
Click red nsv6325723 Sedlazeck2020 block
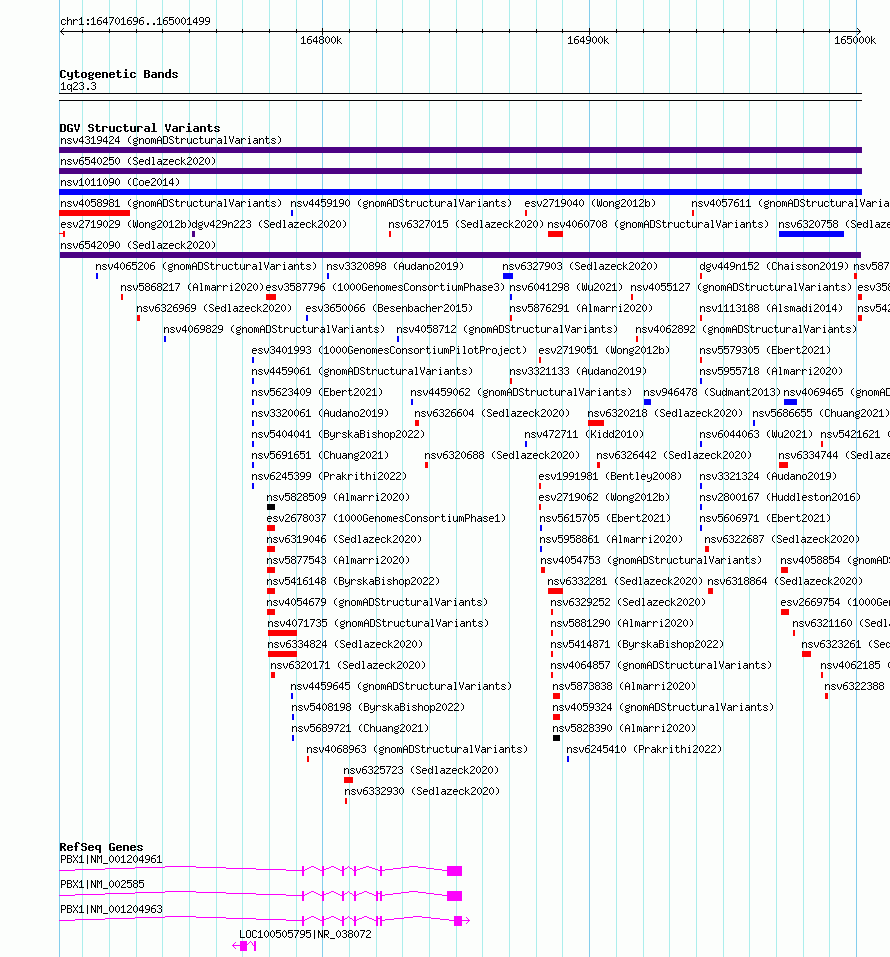point(349,780)
